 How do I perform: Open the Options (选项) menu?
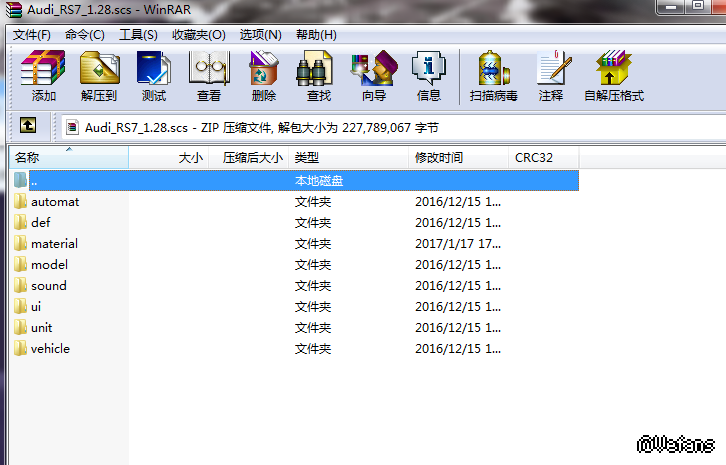pos(260,35)
